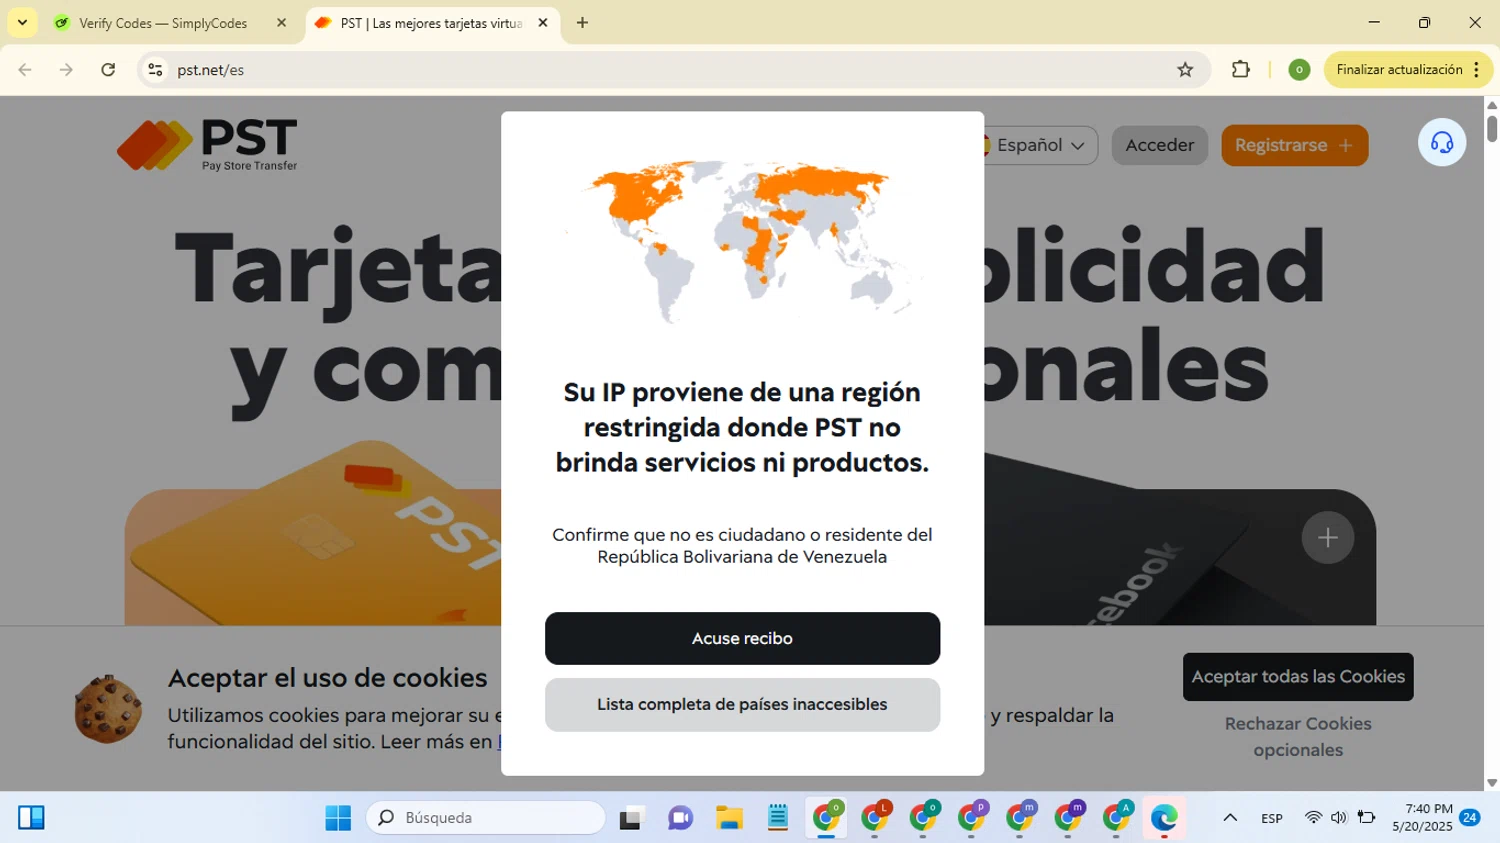This screenshot has width=1500, height=843.
Task: Click the PST Pay Store Transfer logo
Action: (x=207, y=145)
